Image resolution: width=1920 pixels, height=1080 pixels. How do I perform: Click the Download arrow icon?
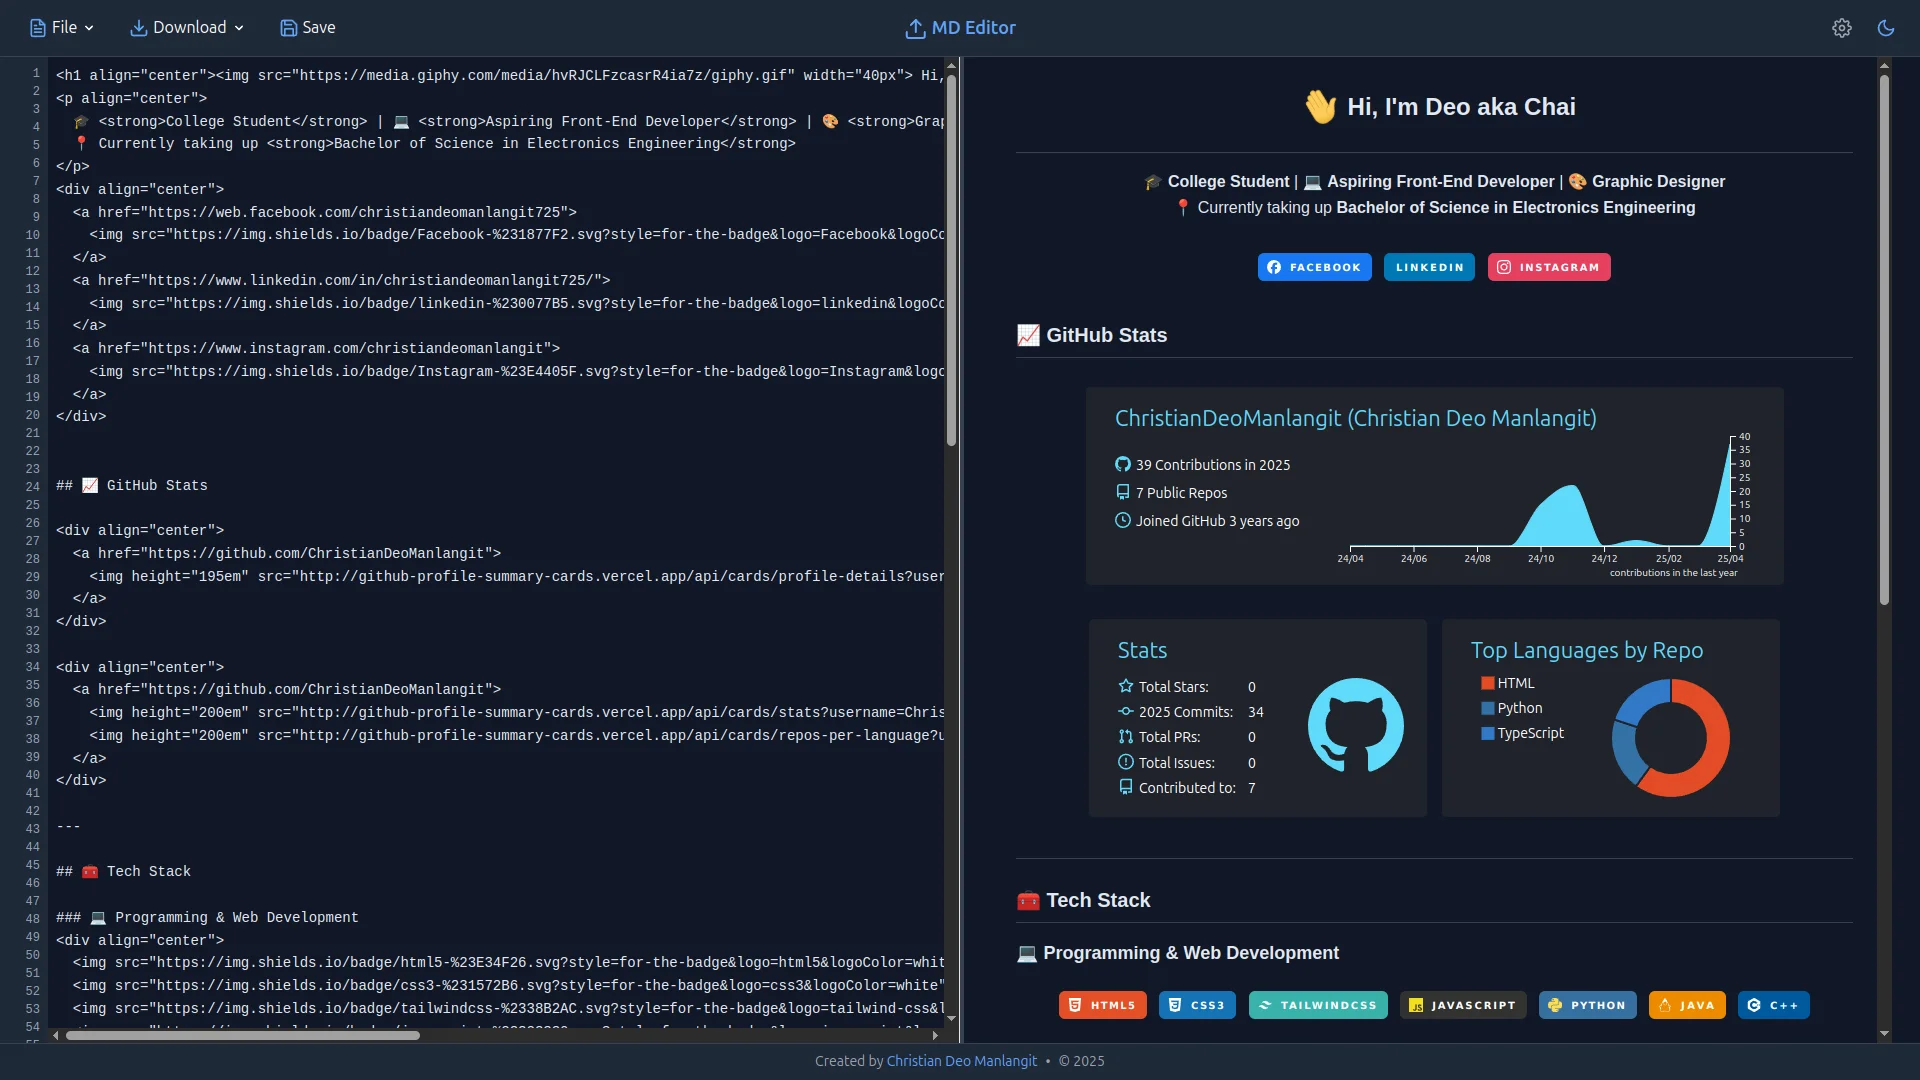[x=139, y=28]
